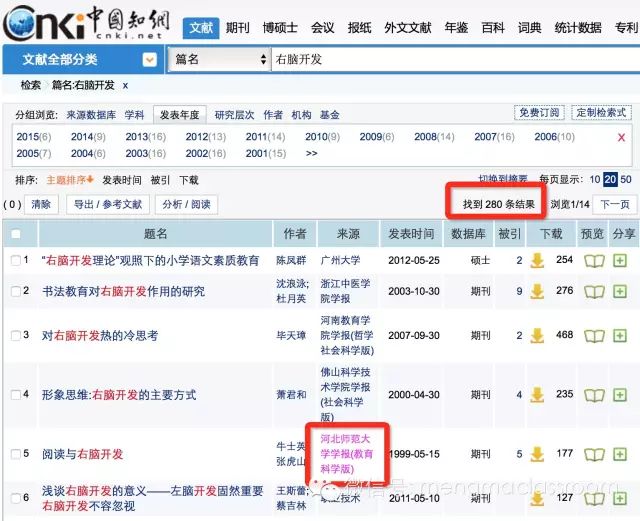Open preview book icon for result 2
The height and width of the screenshot is (521, 640).
pos(594,291)
